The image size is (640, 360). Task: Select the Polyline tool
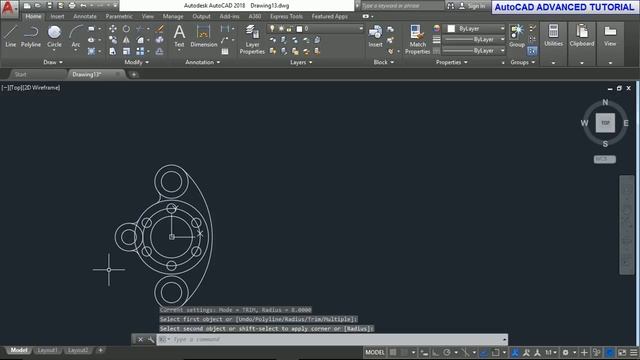[x=31, y=36]
